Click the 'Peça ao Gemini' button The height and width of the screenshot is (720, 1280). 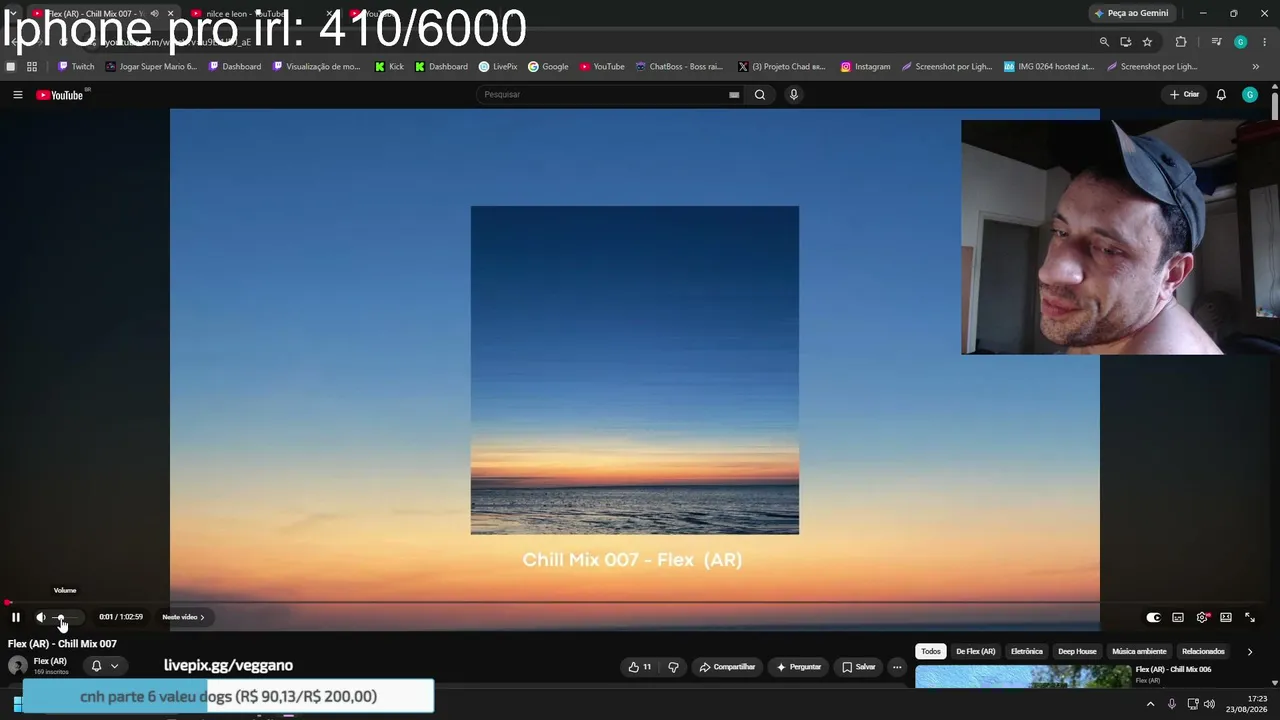[1132, 14]
